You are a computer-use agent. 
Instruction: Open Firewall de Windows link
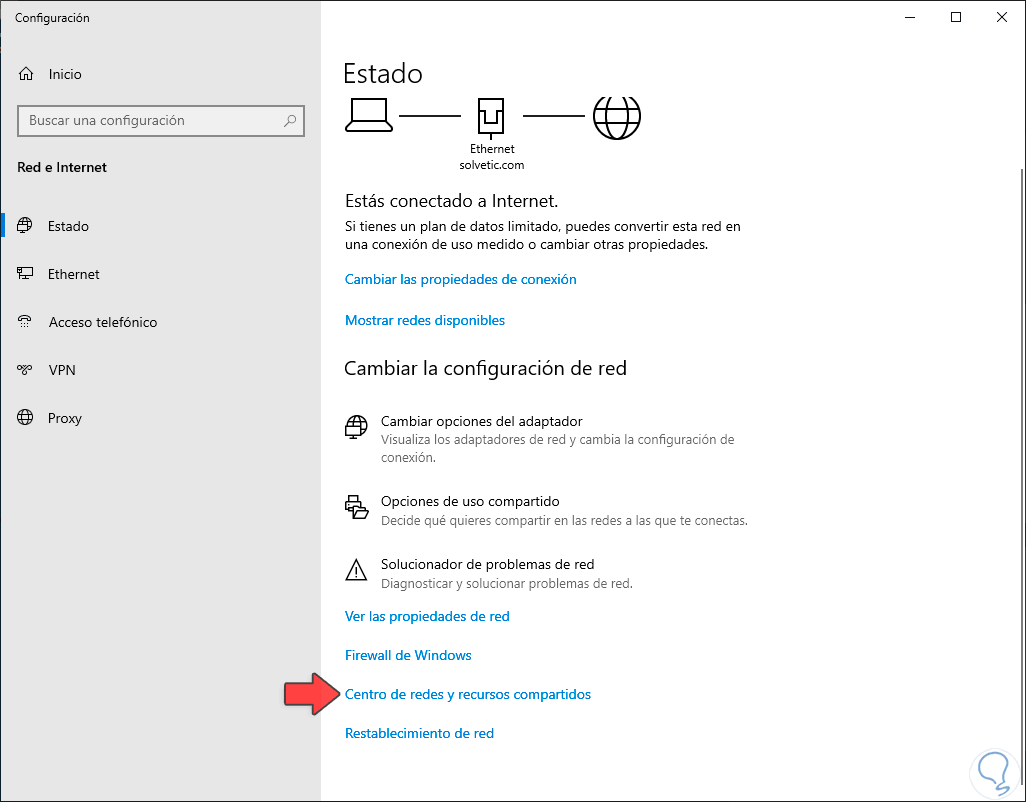[x=408, y=655]
